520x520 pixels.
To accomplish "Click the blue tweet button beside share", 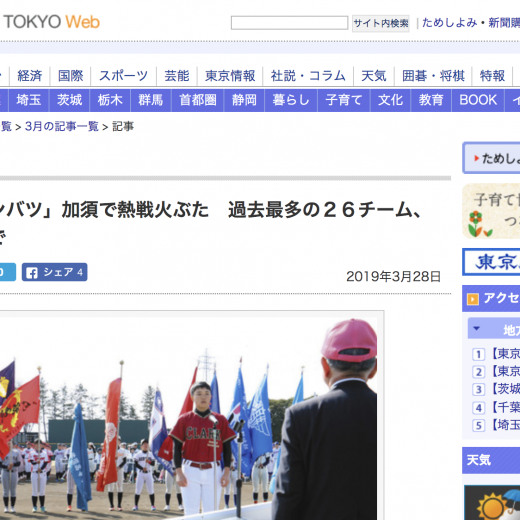I will (7, 272).
